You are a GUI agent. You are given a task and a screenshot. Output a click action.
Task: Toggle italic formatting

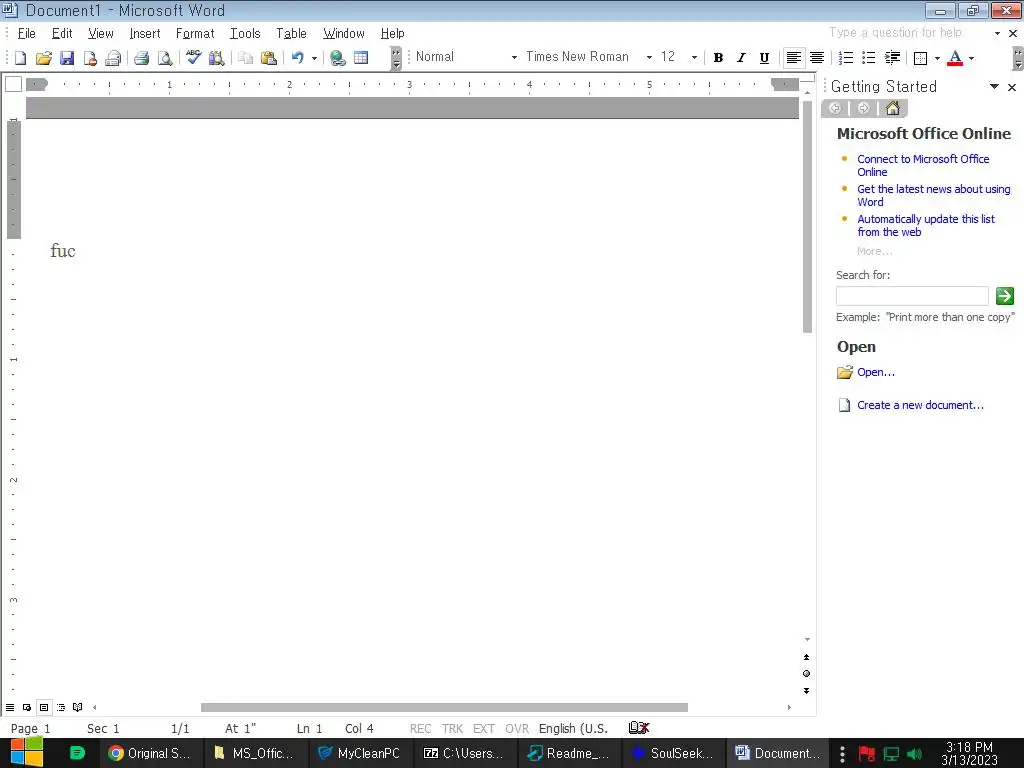(x=741, y=58)
